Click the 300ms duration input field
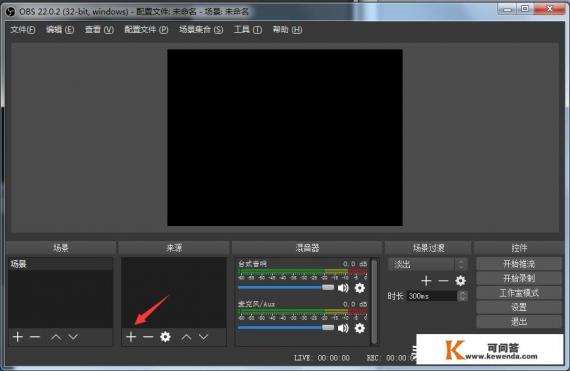The image size is (570, 371). 432,296
